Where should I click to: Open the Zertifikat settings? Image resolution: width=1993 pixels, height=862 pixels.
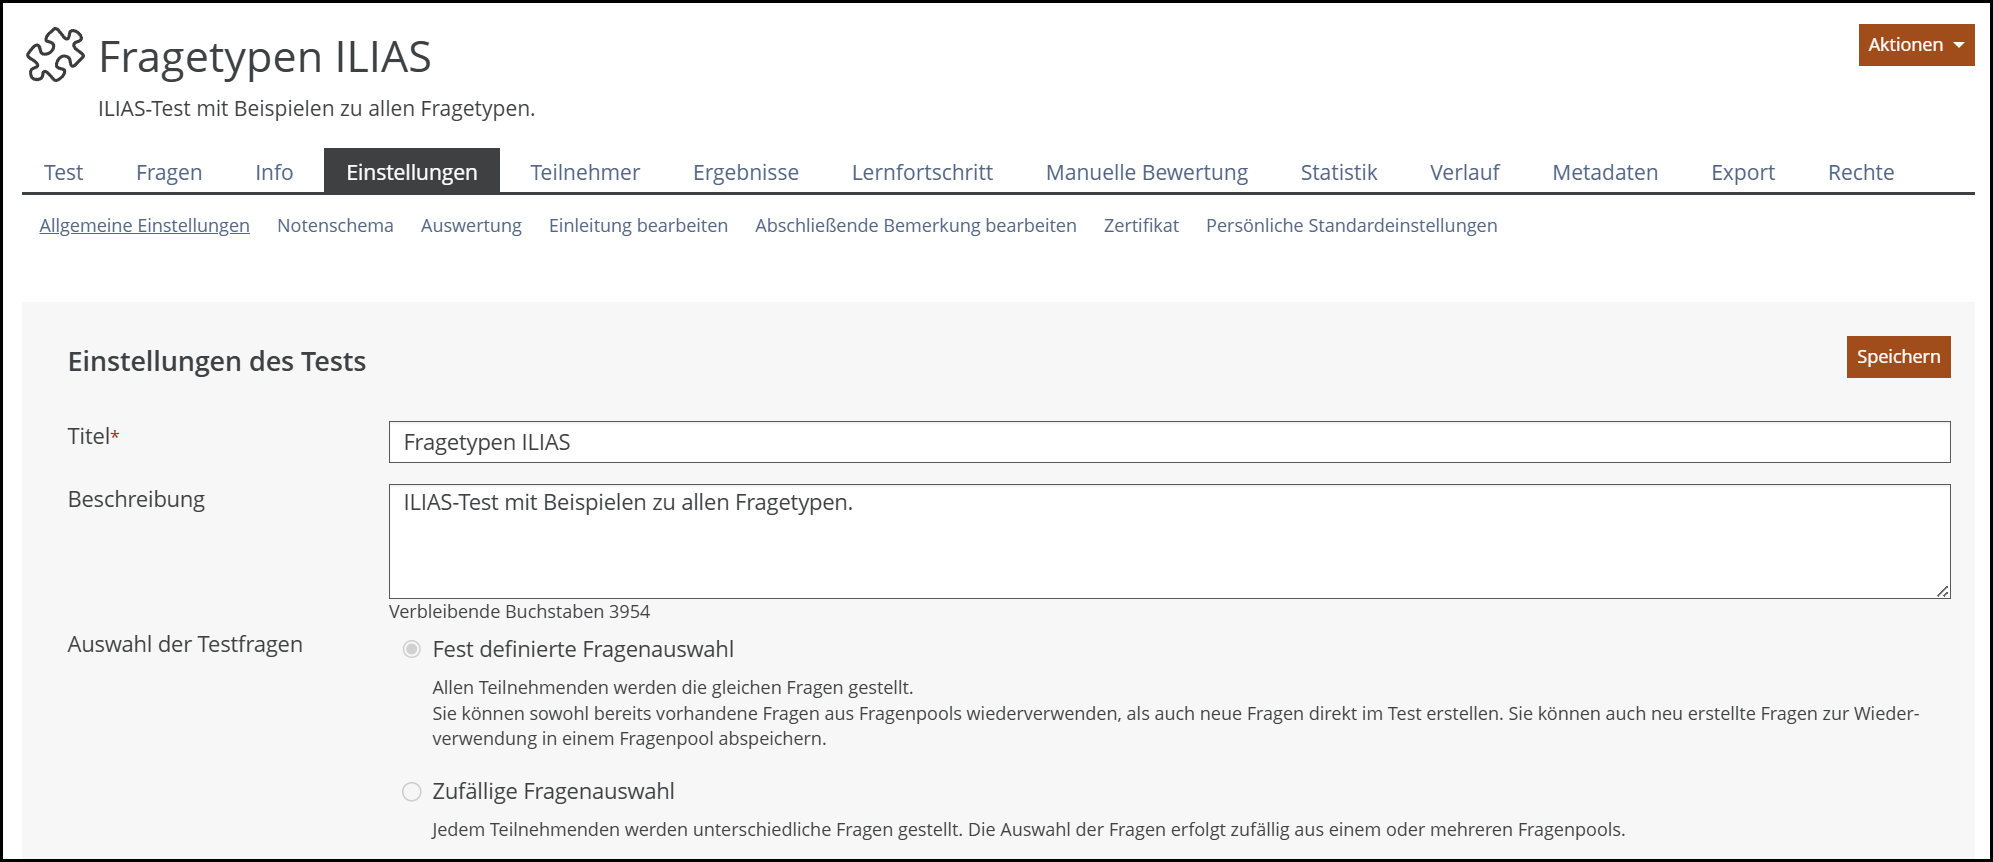(1141, 226)
